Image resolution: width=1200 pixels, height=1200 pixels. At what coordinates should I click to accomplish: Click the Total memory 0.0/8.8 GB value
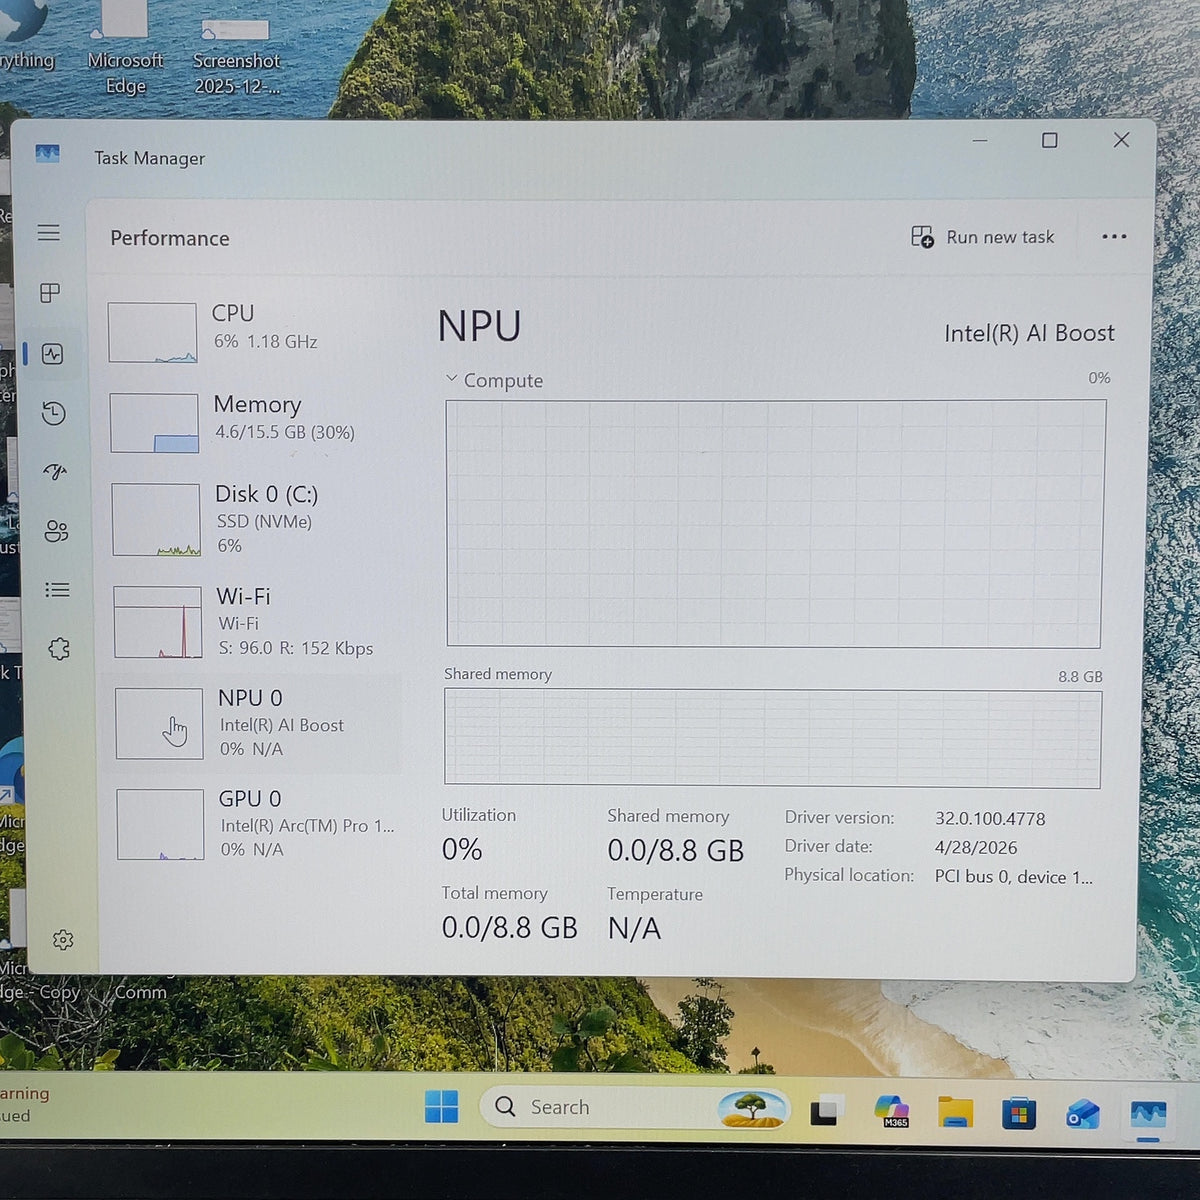[510, 928]
